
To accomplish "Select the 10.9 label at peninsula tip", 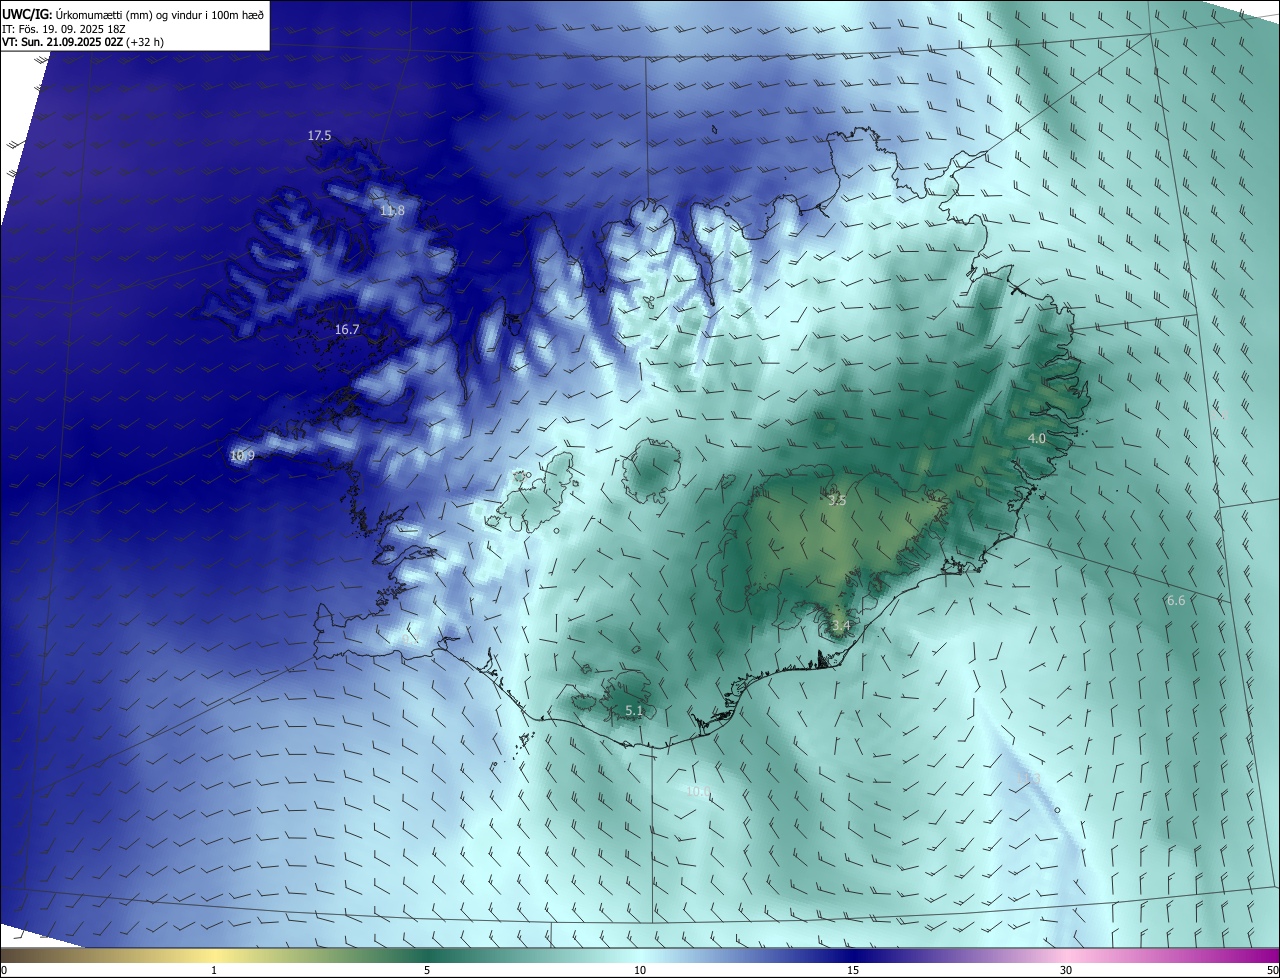I will pos(242,456).
